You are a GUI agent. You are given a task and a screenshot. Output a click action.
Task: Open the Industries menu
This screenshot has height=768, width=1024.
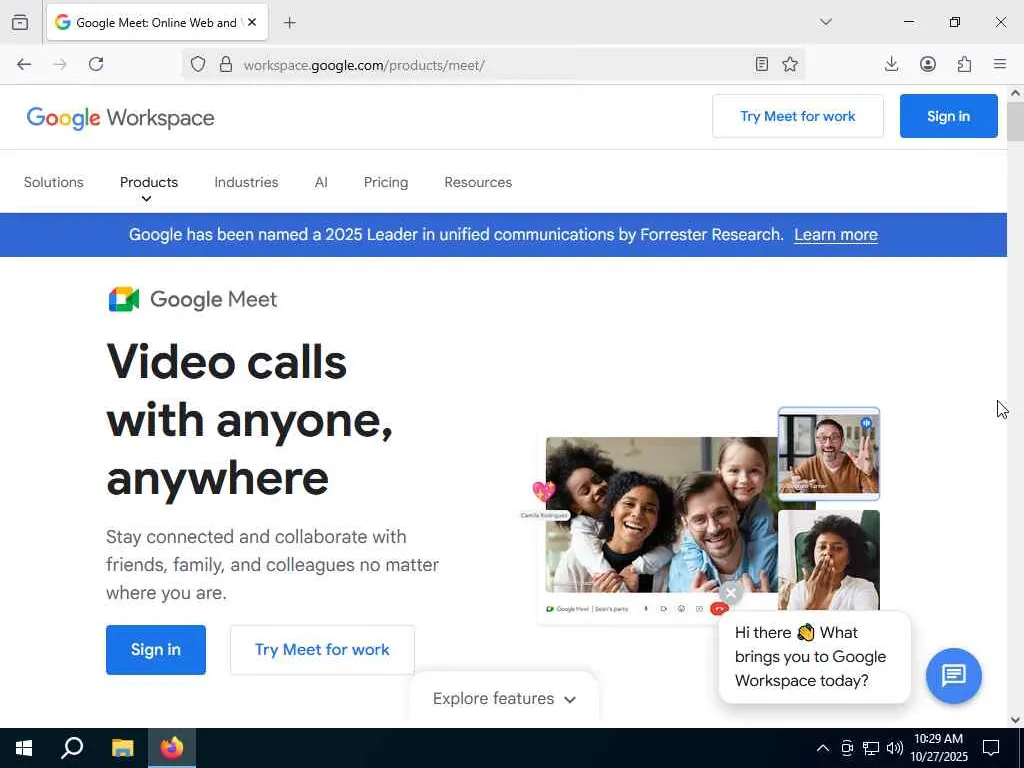(x=246, y=182)
